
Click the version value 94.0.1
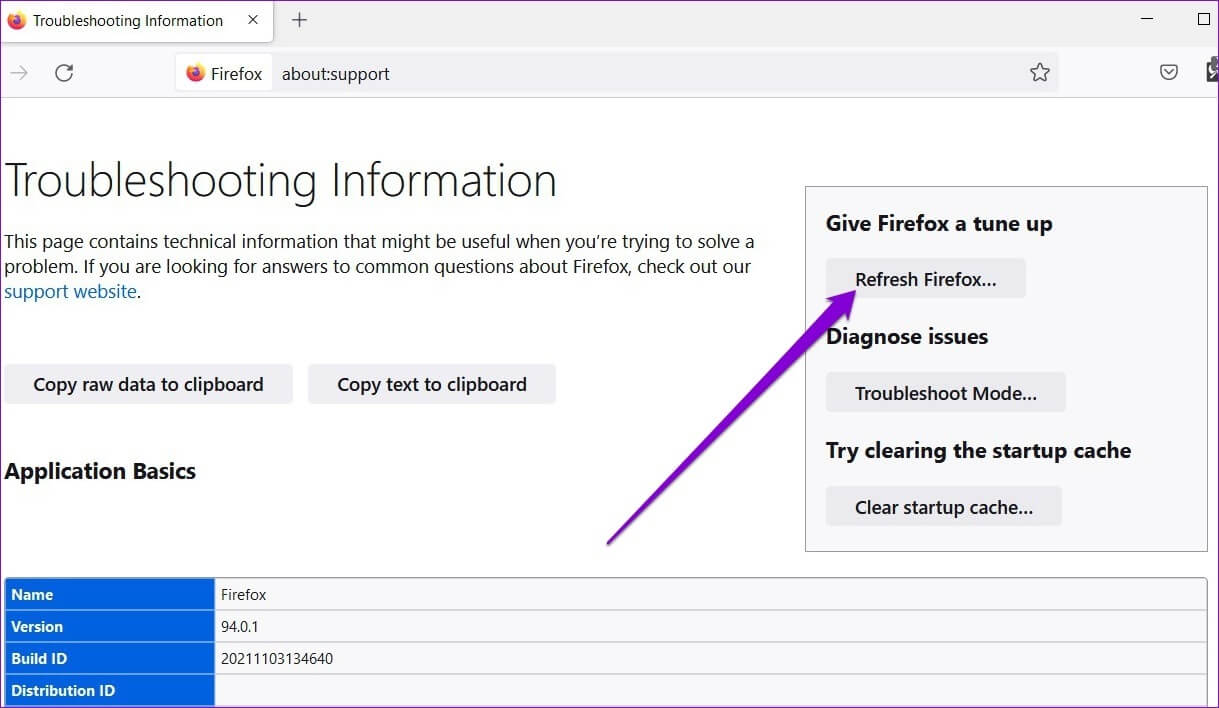click(242, 627)
